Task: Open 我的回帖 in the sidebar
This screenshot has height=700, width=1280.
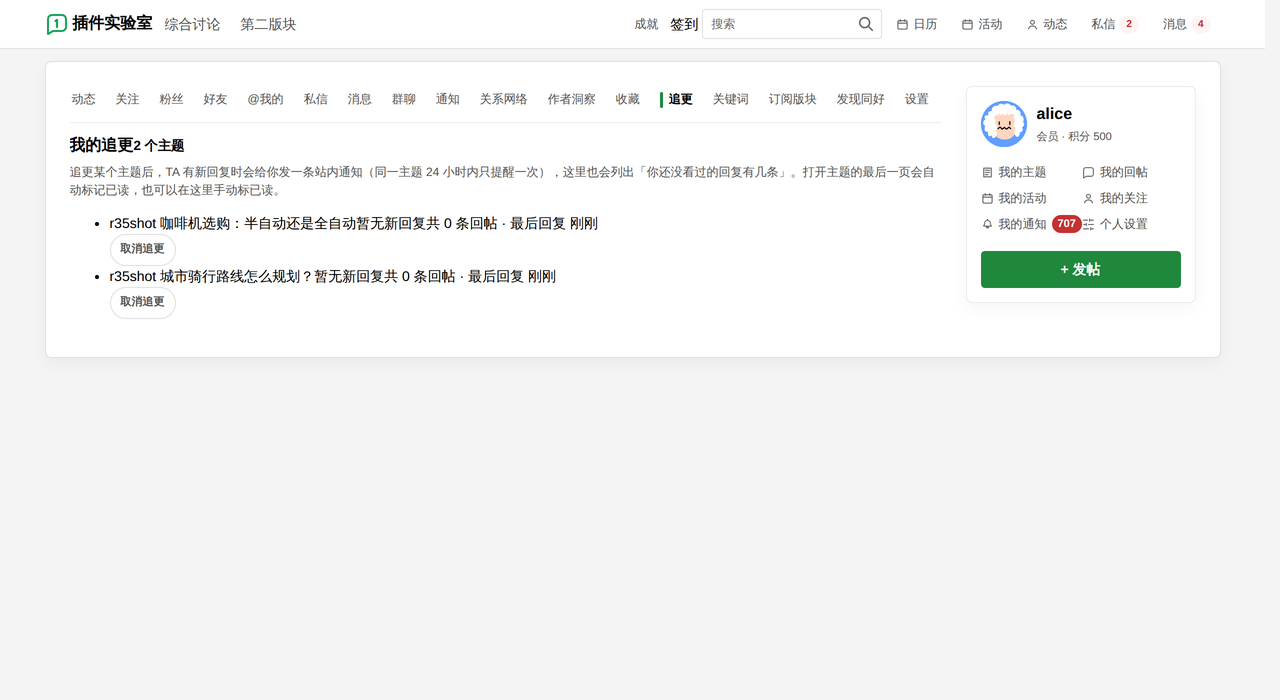Action: (x=1115, y=172)
